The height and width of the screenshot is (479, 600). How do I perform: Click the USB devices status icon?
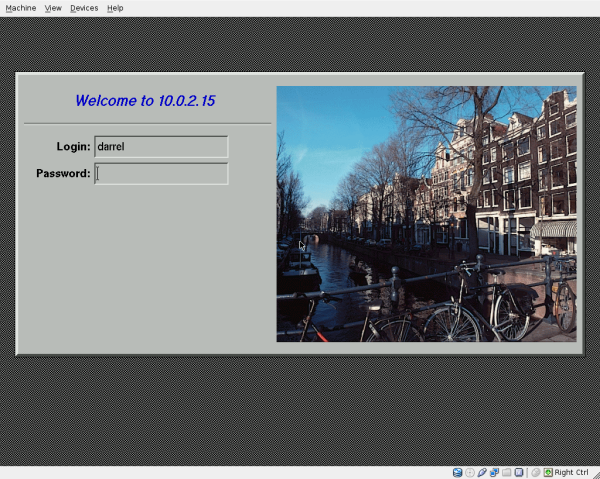tap(482, 472)
